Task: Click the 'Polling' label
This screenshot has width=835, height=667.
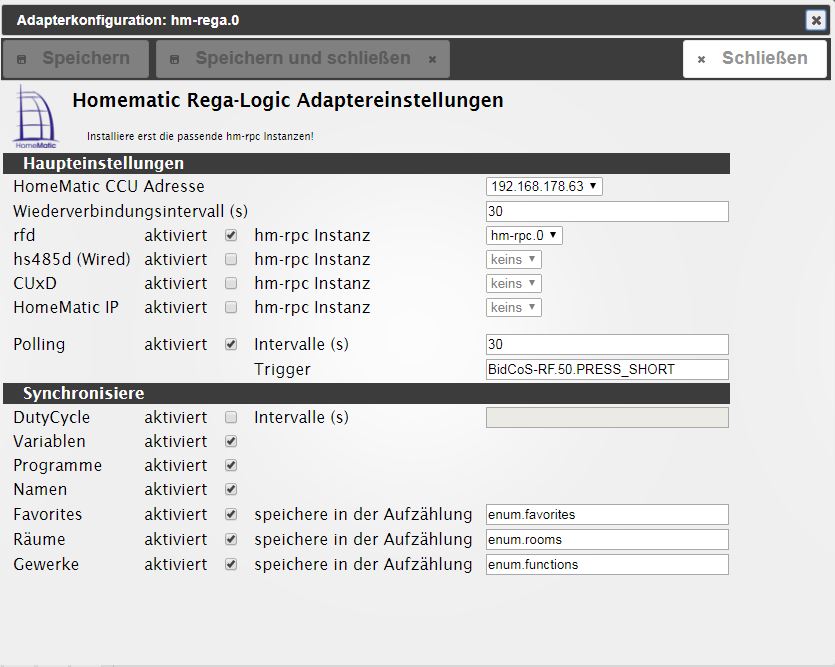Action: coord(39,344)
